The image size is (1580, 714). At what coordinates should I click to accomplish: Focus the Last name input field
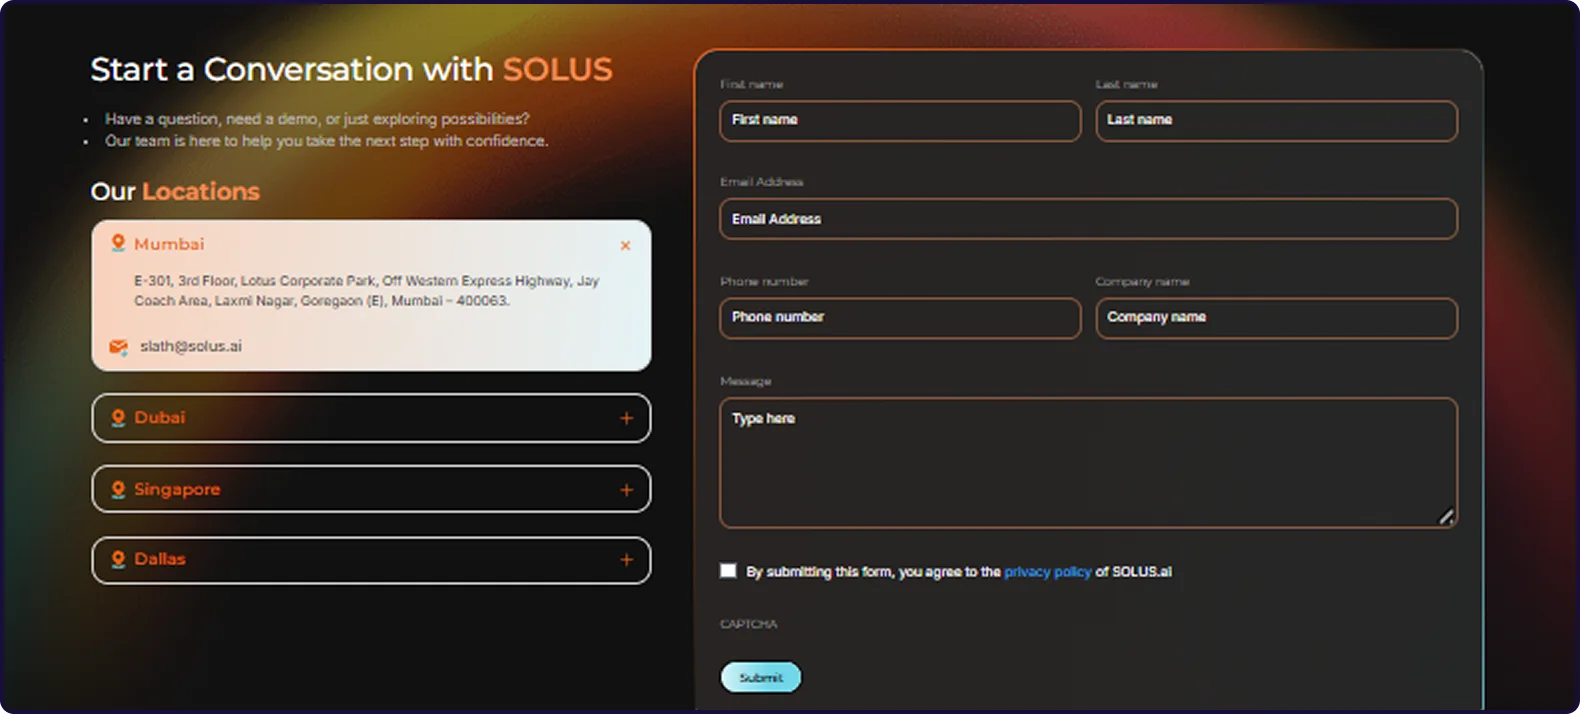point(1276,120)
